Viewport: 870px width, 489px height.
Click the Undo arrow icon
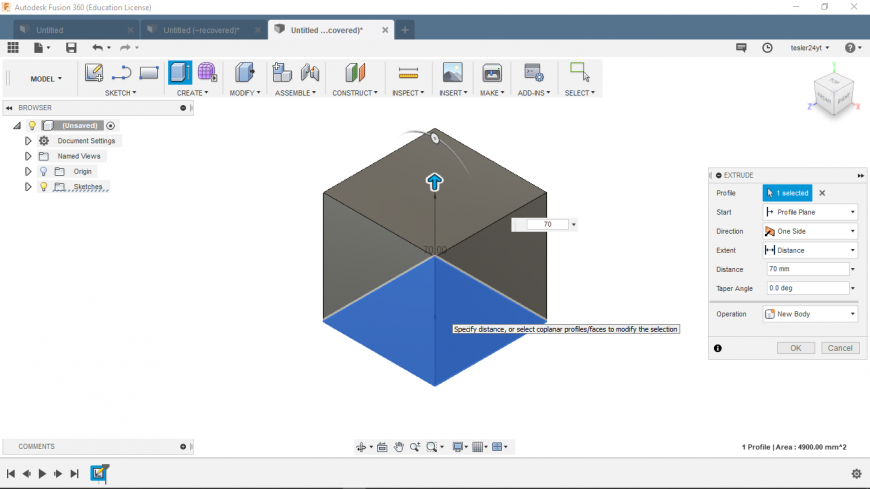[97, 47]
